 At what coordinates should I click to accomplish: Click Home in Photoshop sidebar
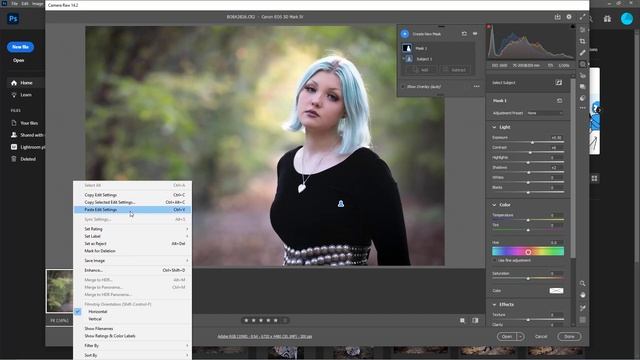(26, 83)
